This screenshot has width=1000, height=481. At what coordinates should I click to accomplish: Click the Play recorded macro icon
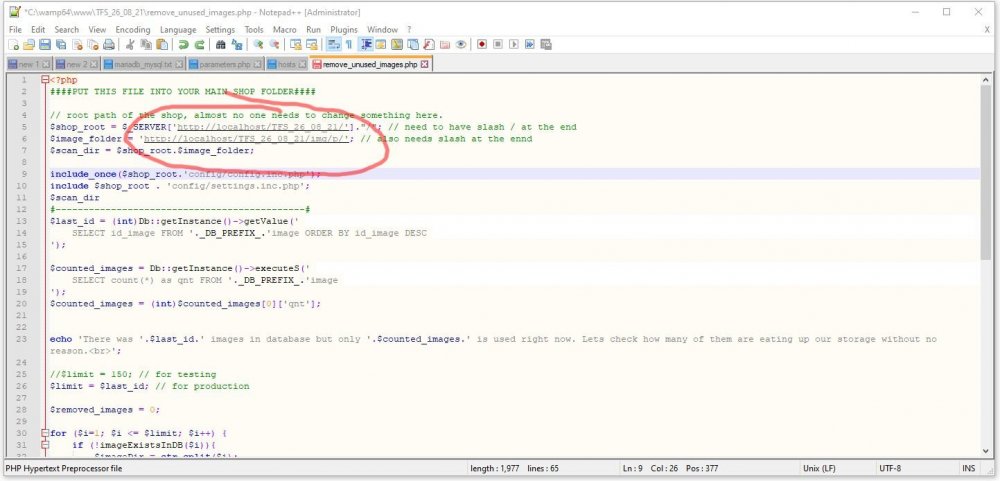[x=513, y=45]
